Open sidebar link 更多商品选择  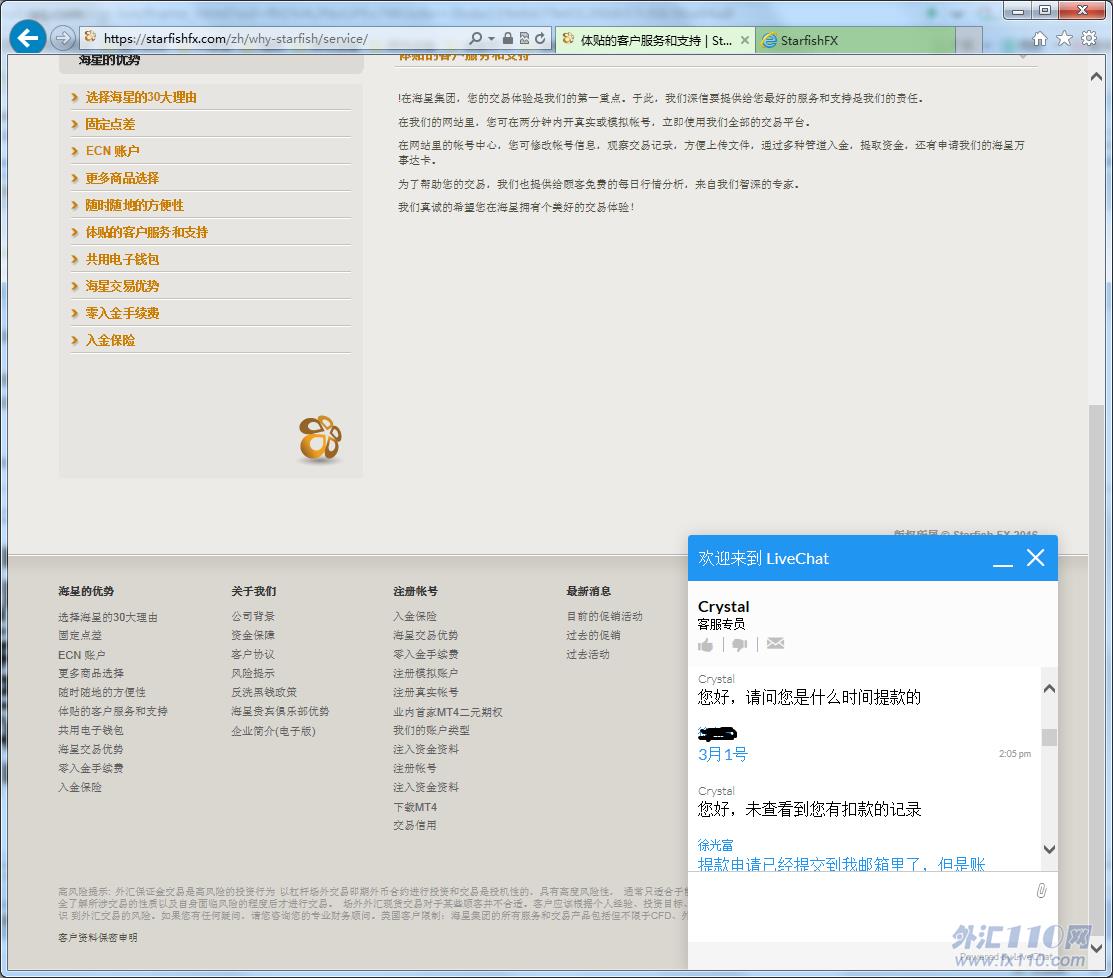click(x=122, y=178)
